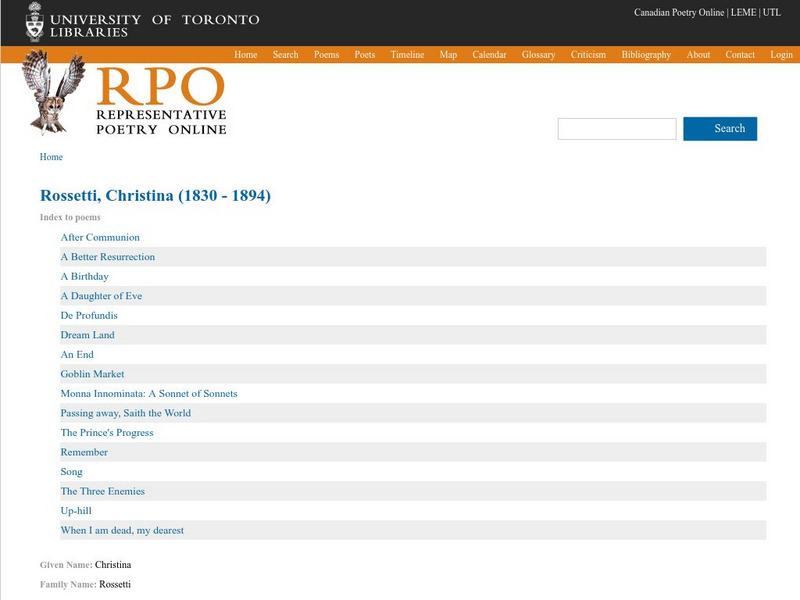Open "When I am dead, my dearest"
Viewport: 800px width, 600px height.
click(x=124, y=530)
